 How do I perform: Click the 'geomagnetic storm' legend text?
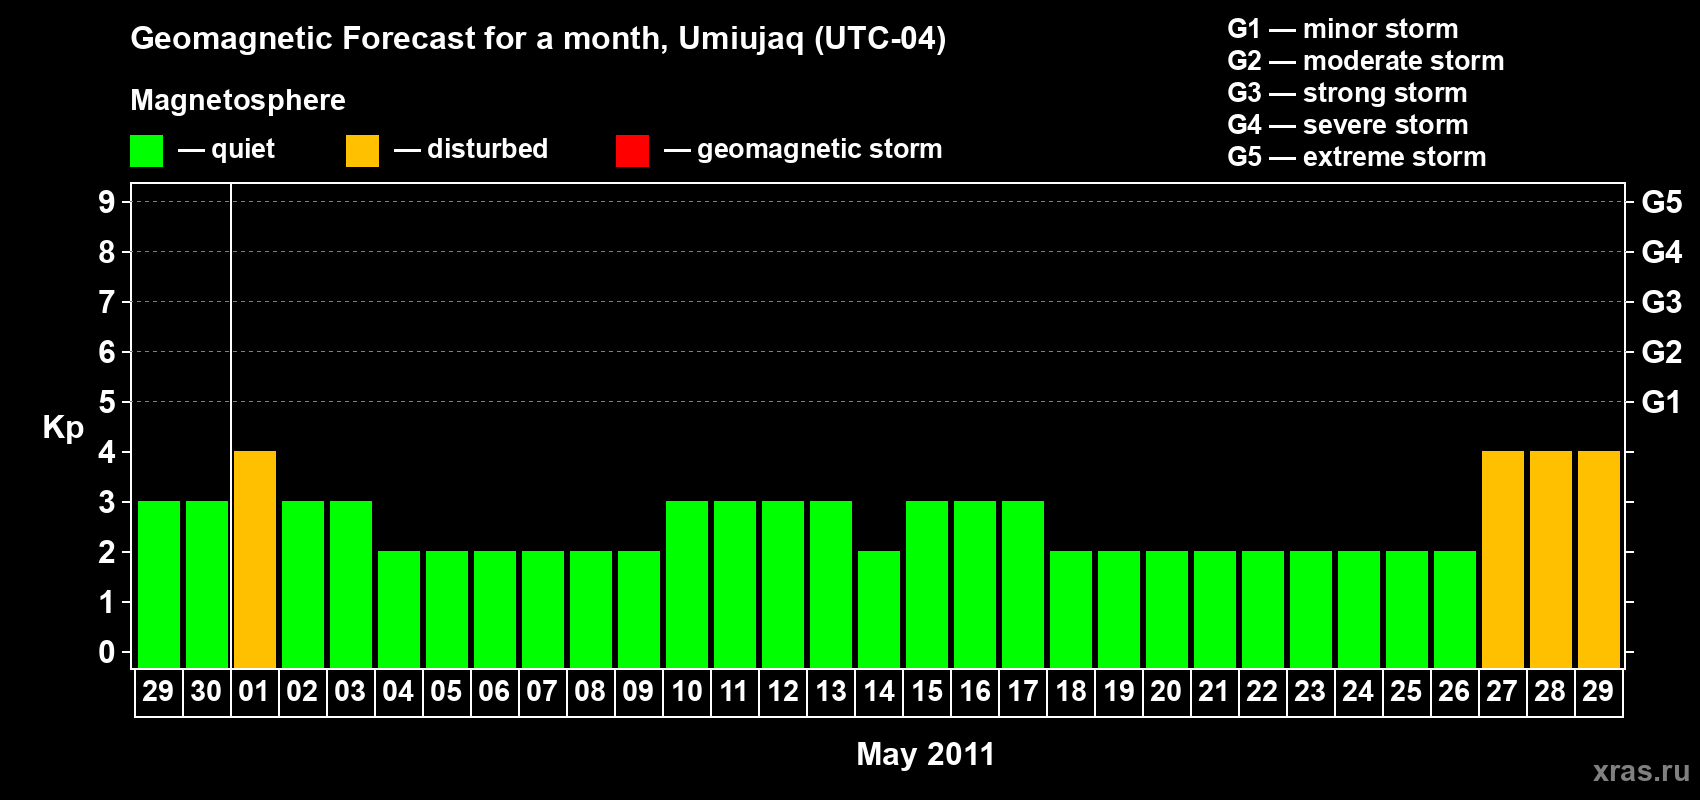point(819,150)
